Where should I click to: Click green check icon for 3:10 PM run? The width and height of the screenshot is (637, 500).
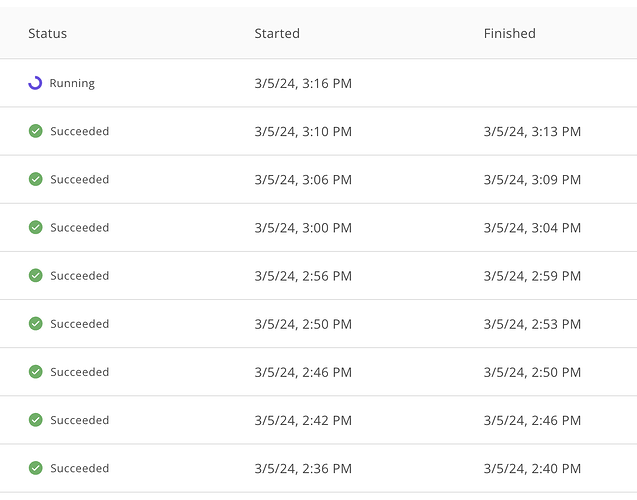[x=36, y=131]
